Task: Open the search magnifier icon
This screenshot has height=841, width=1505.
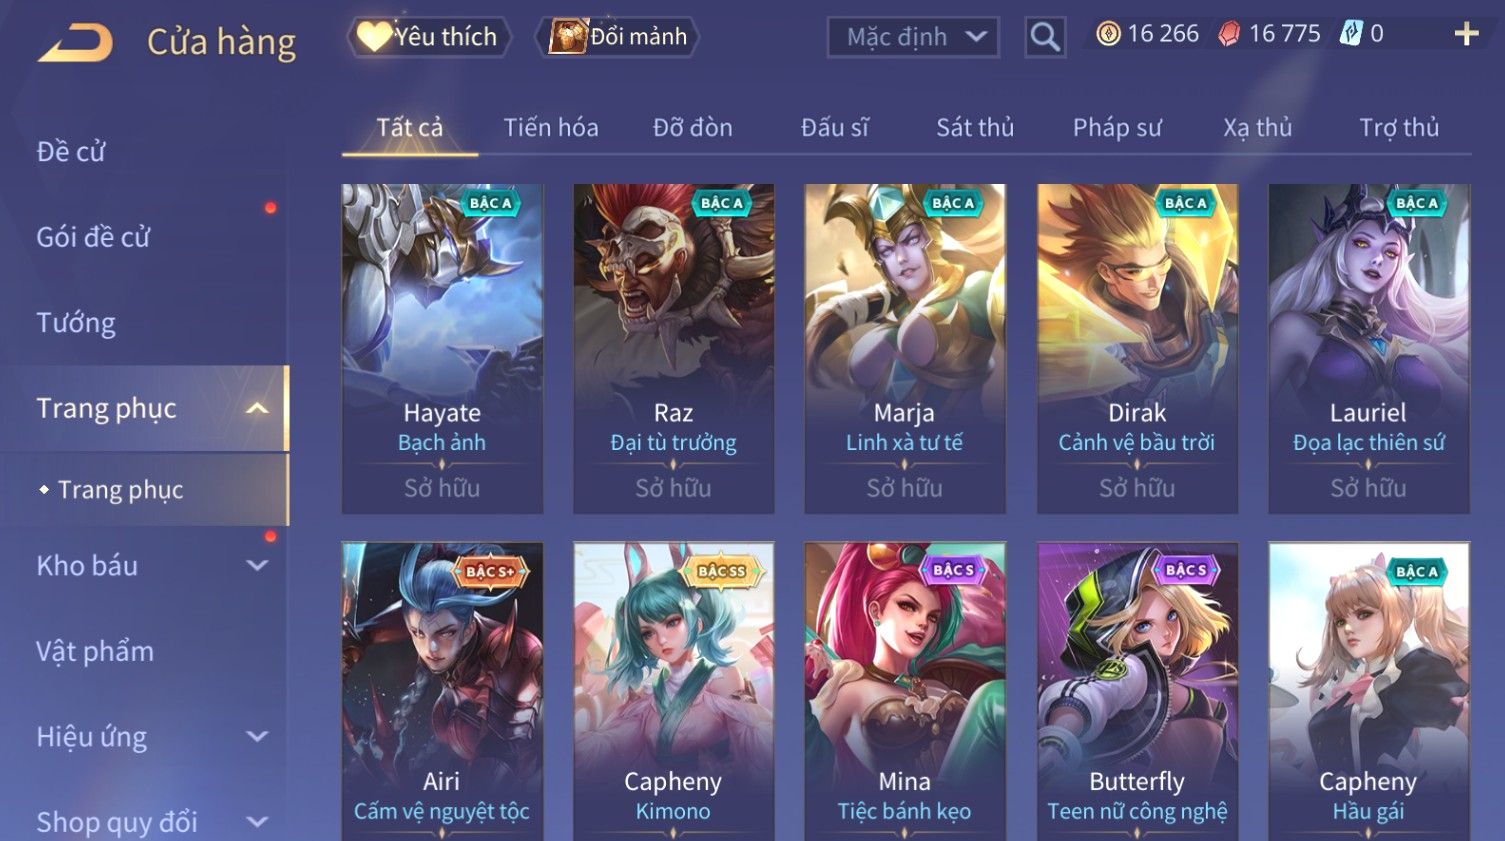Action: point(1045,37)
